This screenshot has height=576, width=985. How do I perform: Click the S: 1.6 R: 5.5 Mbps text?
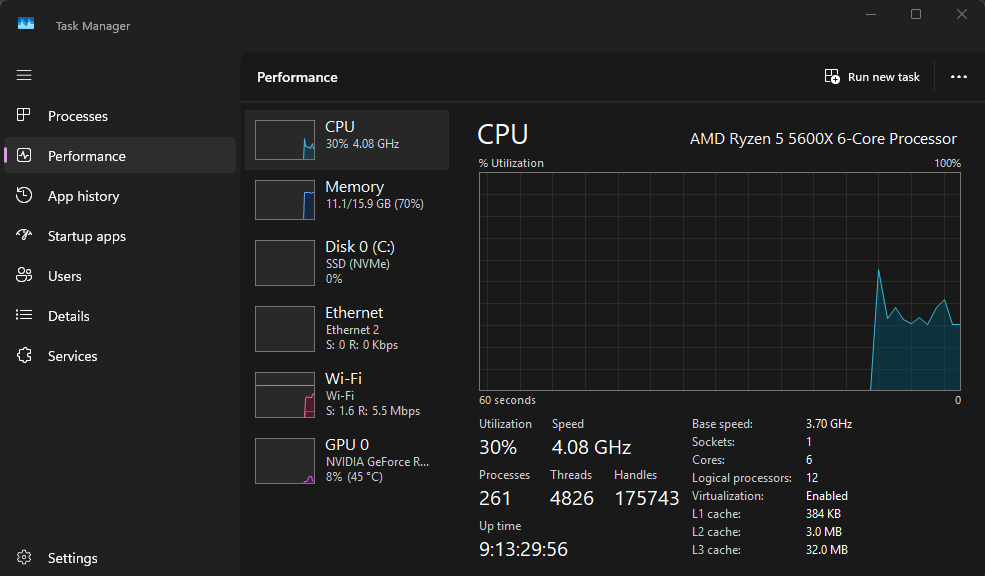click(x=373, y=411)
